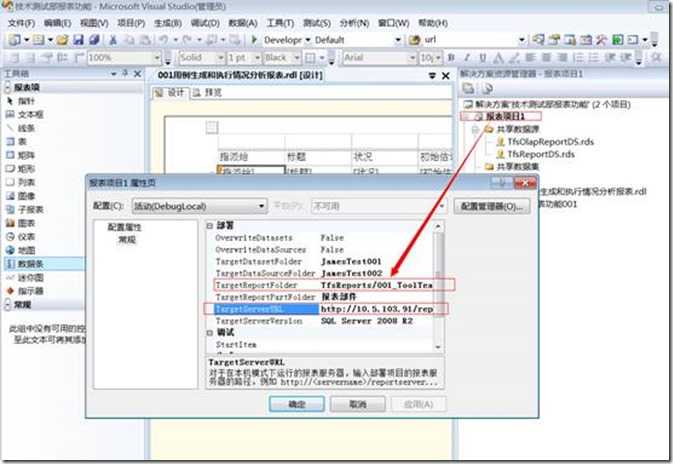The width and height of the screenshot is (673, 464).
Task: Select the TargetServerURL value field
Action: pyautogui.click(x=377, y=309)
